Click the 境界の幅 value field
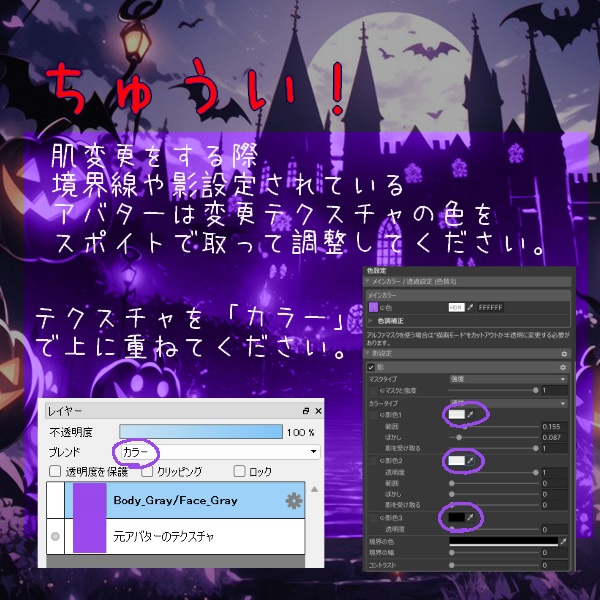Viewport: 600px width, 600px height. click(554, 553)
